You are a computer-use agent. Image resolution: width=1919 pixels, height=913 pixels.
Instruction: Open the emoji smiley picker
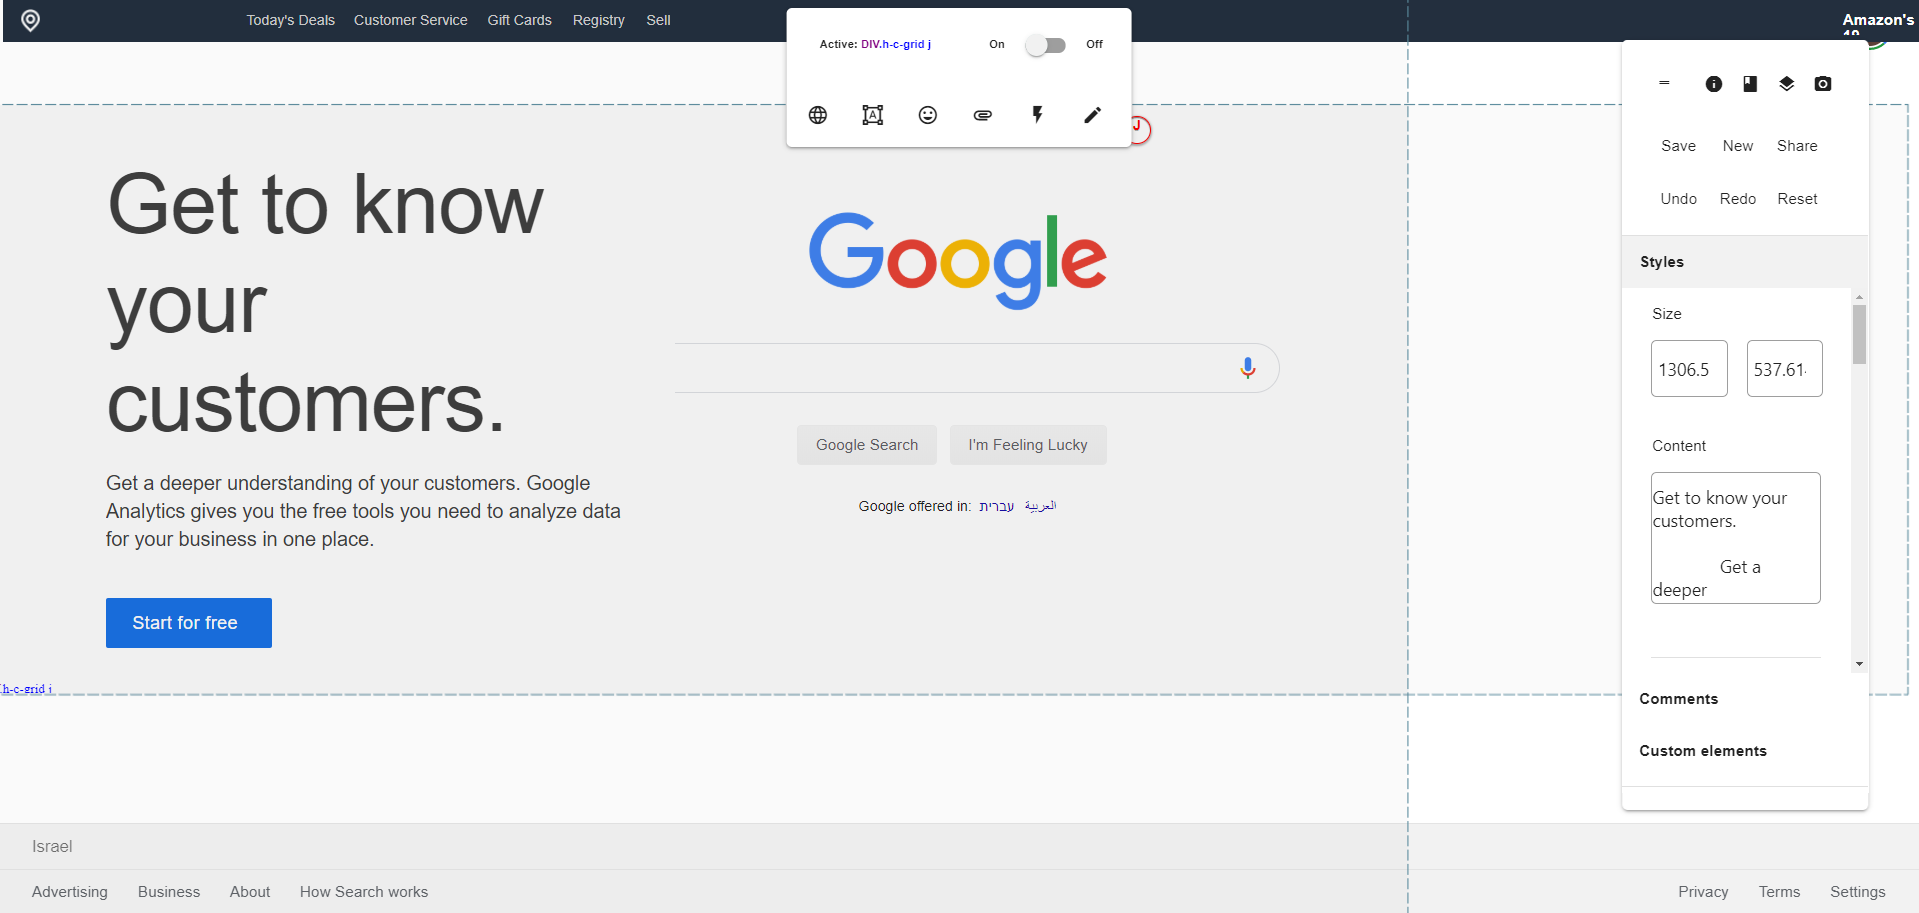(x=928, y=115)
